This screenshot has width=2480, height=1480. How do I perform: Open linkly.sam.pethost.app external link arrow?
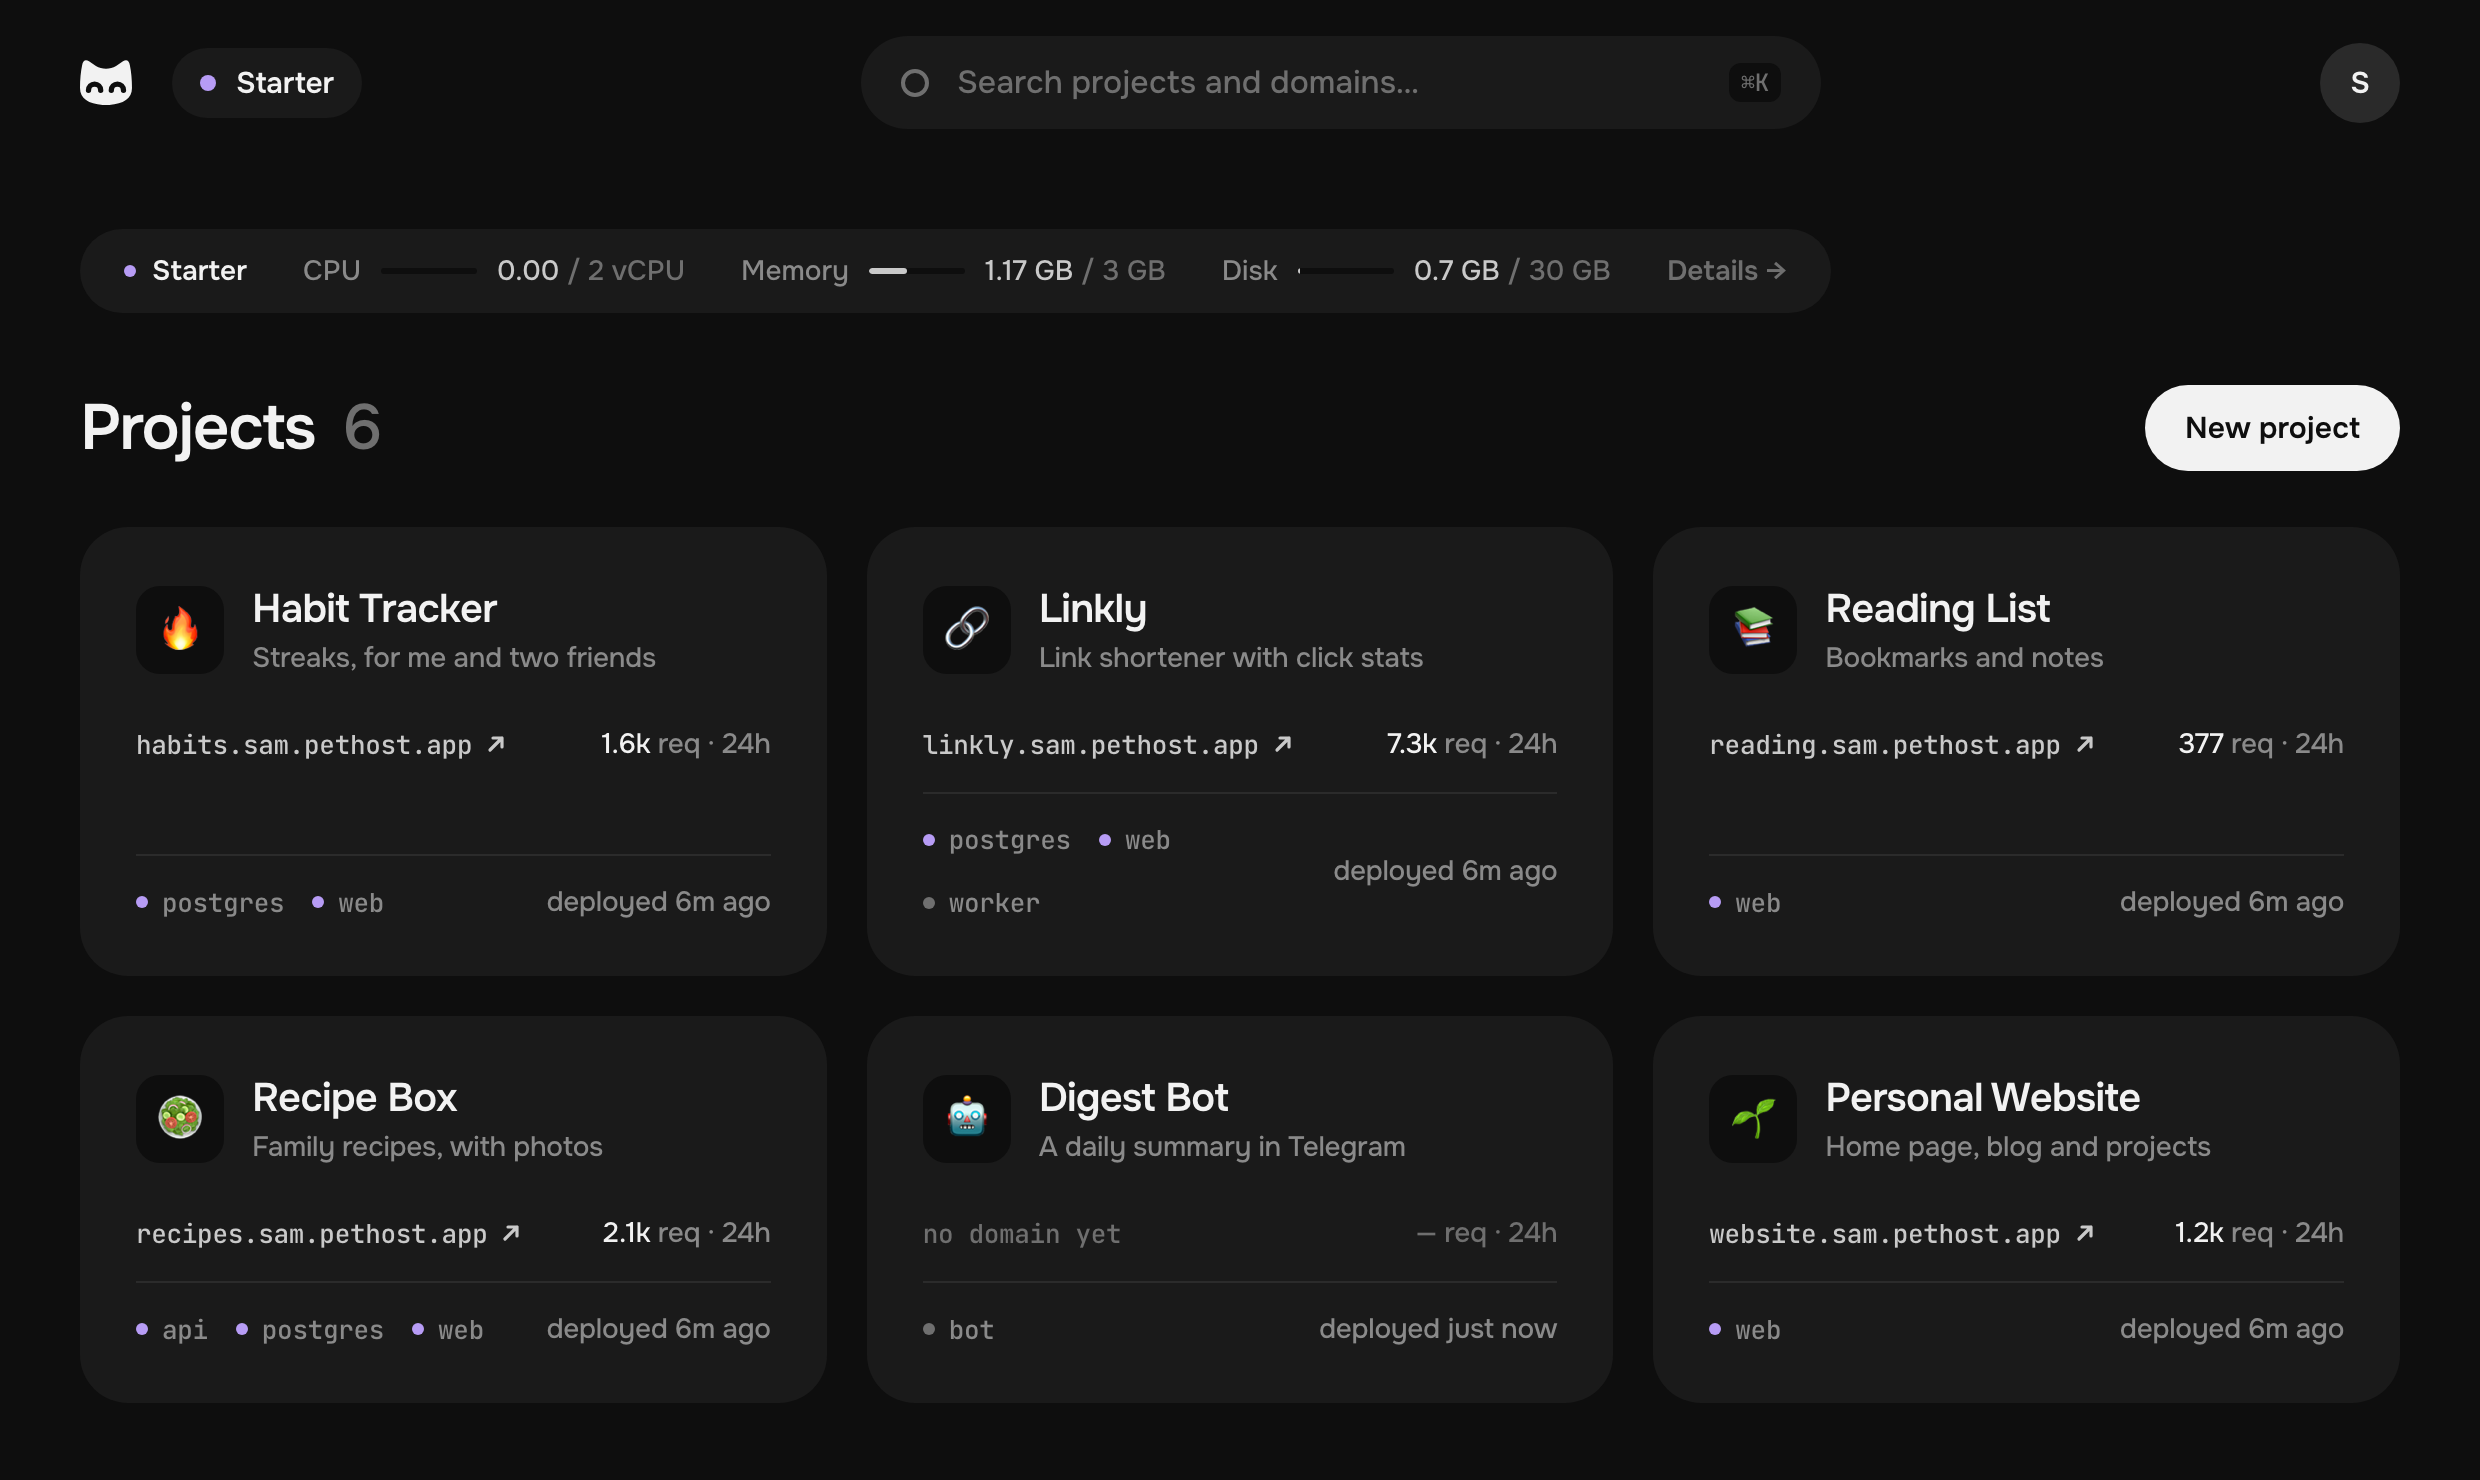point(1283,744)
